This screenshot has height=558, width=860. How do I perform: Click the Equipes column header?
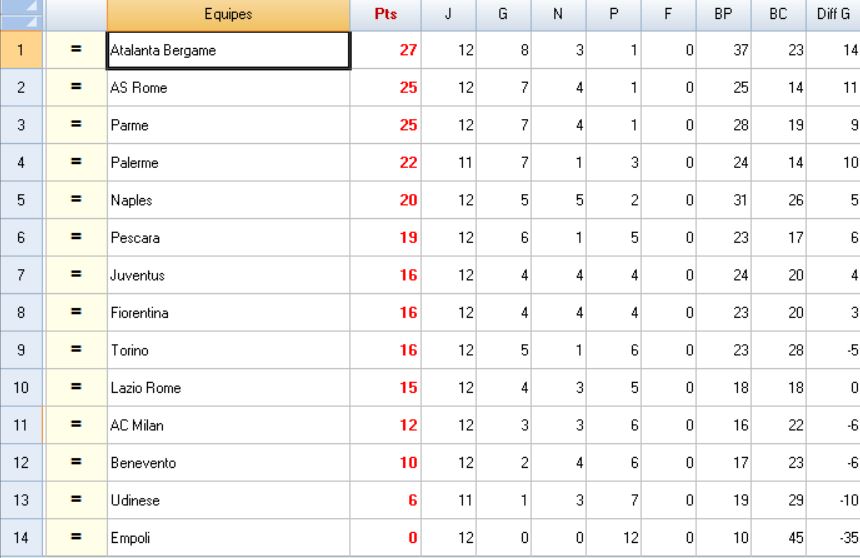tap(228, 15)
